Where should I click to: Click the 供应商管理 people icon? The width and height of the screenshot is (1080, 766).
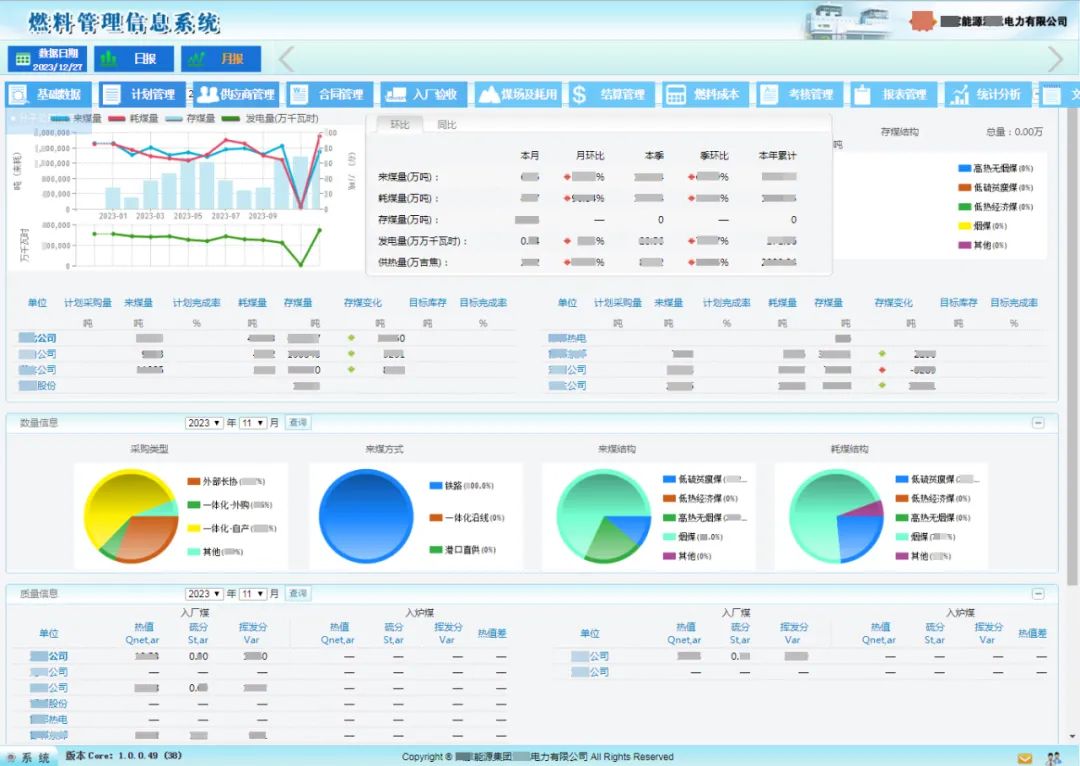click(207, 95)
